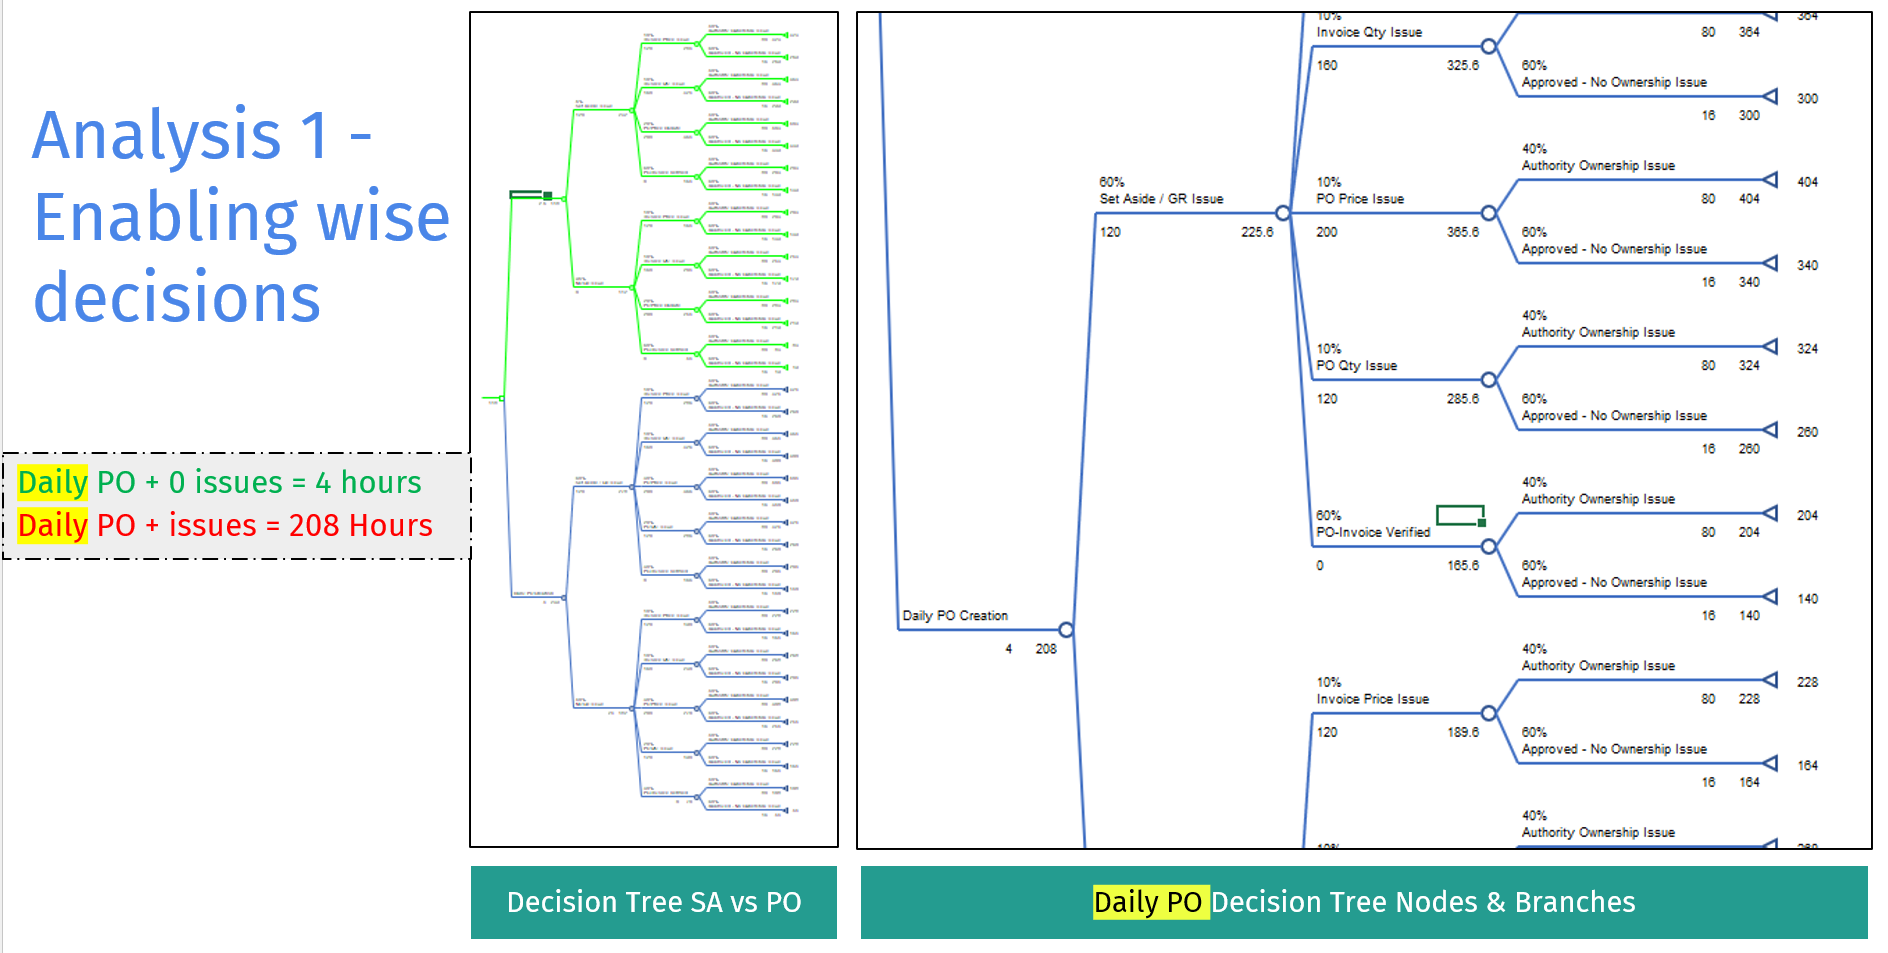Select the 'Daily PO + issues = 208 Hours' line
Image resolution: width=1888 pixels, height=953 pixels.
click(225, 525)
